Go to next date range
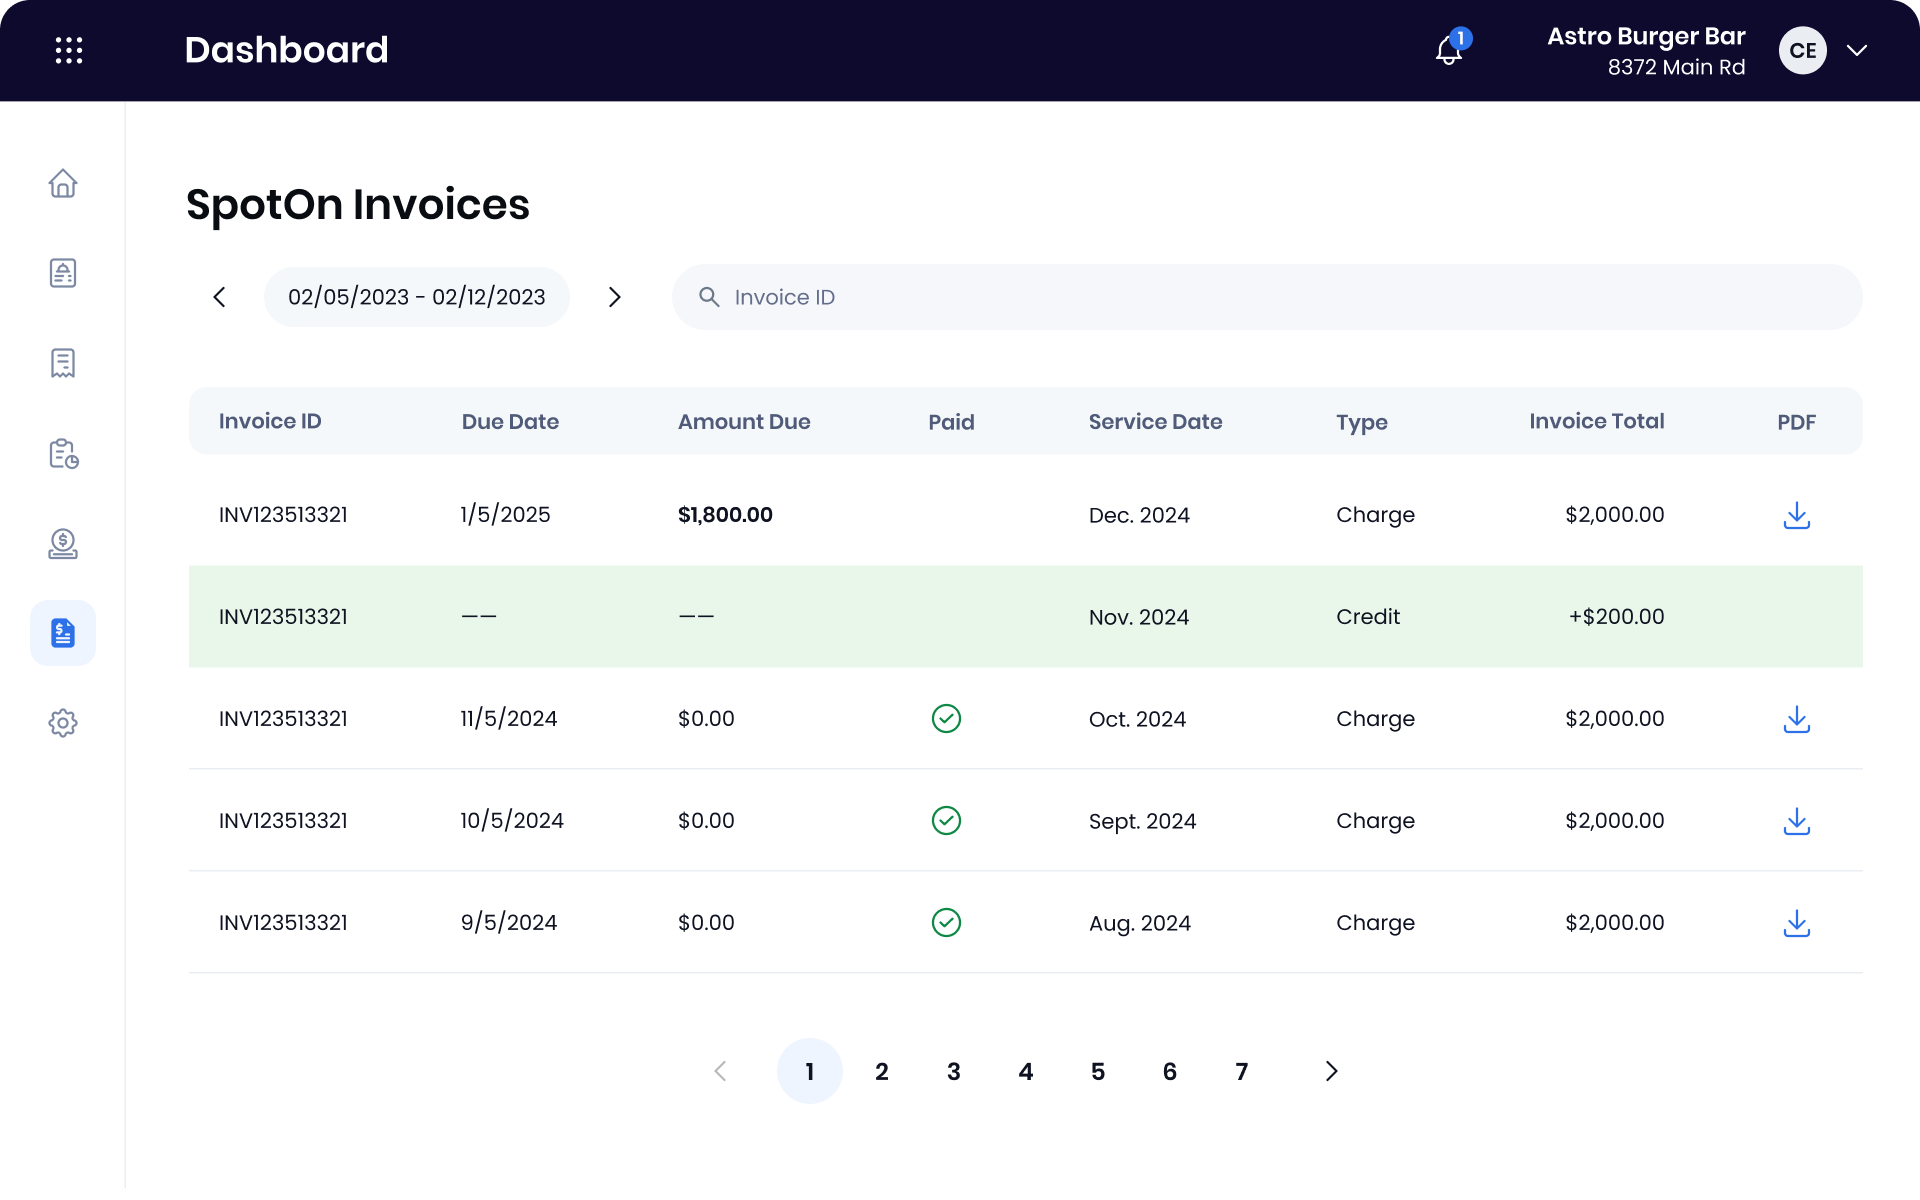1920x1200 pixels. [615, 297]
